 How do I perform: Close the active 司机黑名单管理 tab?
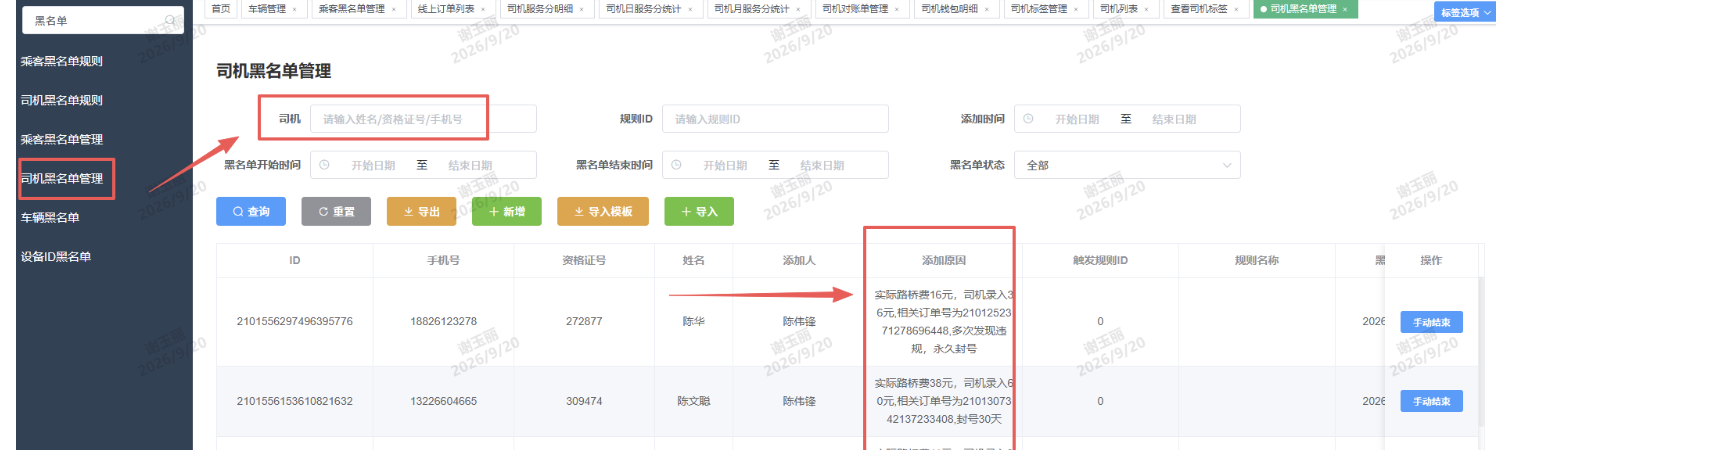[1345, 9]
